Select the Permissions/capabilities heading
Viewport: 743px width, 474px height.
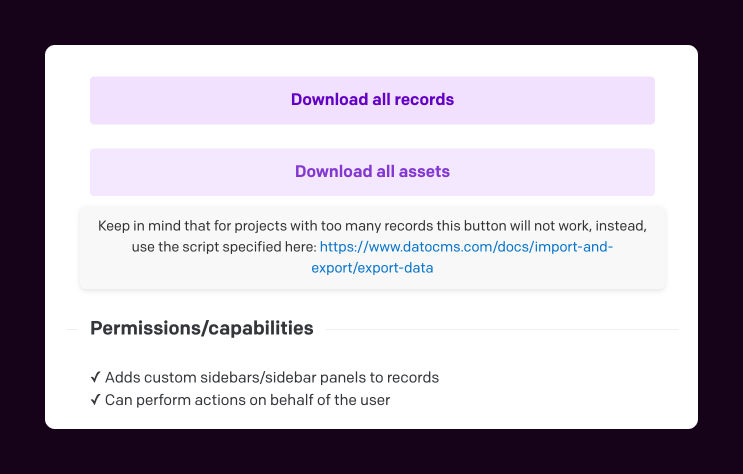202,328
